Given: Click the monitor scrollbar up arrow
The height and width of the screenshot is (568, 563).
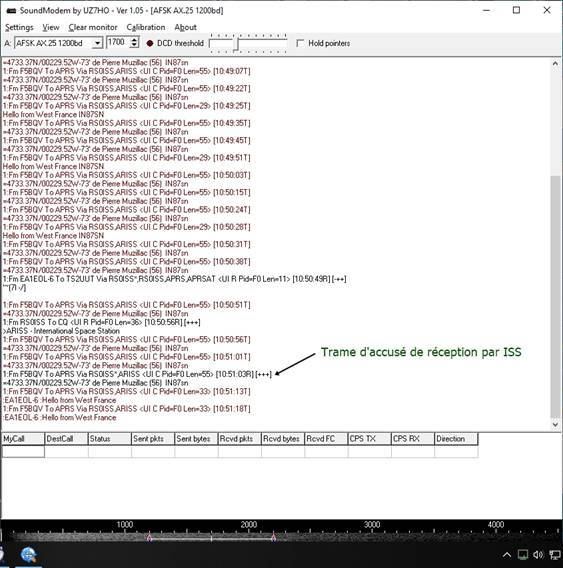Looking at the screenshot, I should [555, 63].
